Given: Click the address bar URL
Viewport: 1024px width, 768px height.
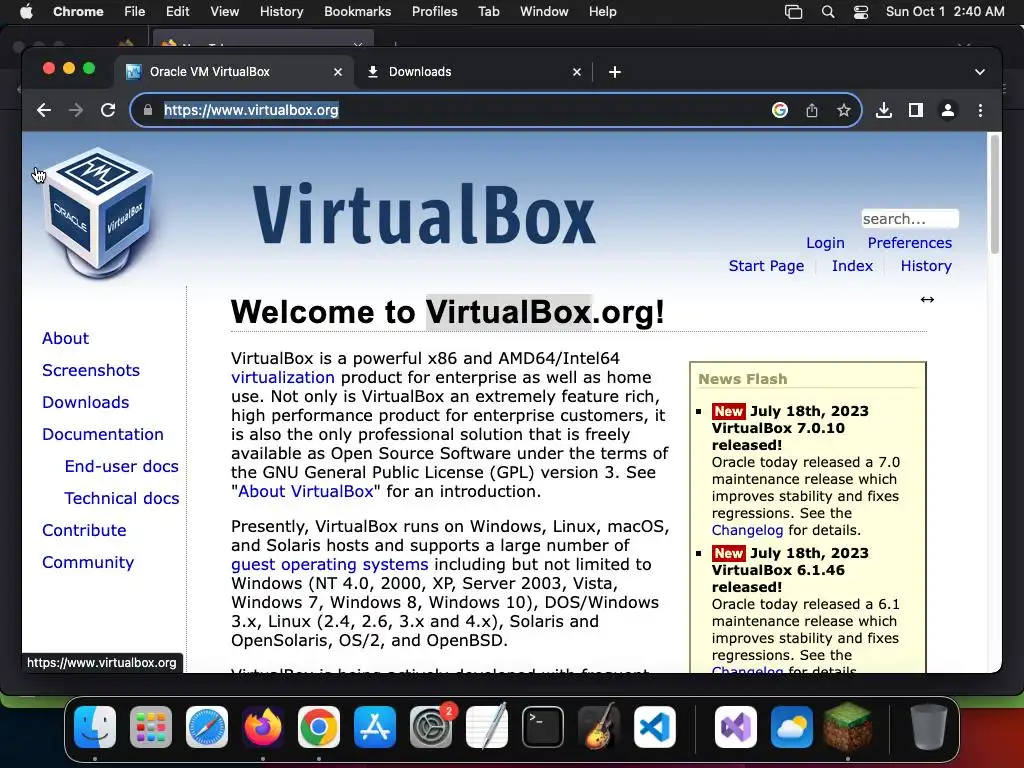Looking at the screenshot, I should [x=251, y=110].
